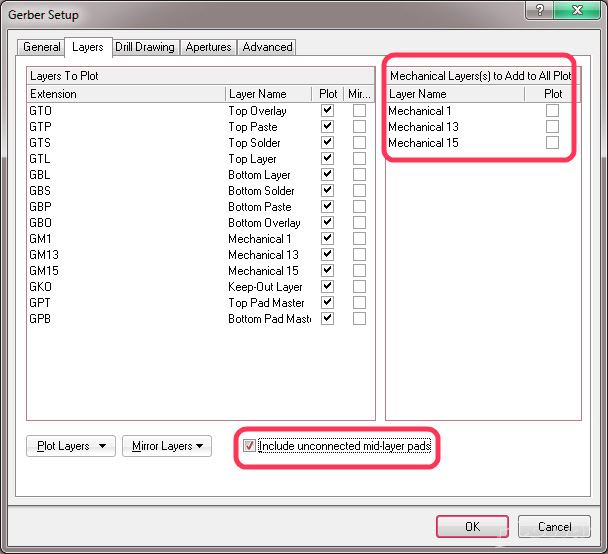Click the help question mark button

click(x=541, y=13)
